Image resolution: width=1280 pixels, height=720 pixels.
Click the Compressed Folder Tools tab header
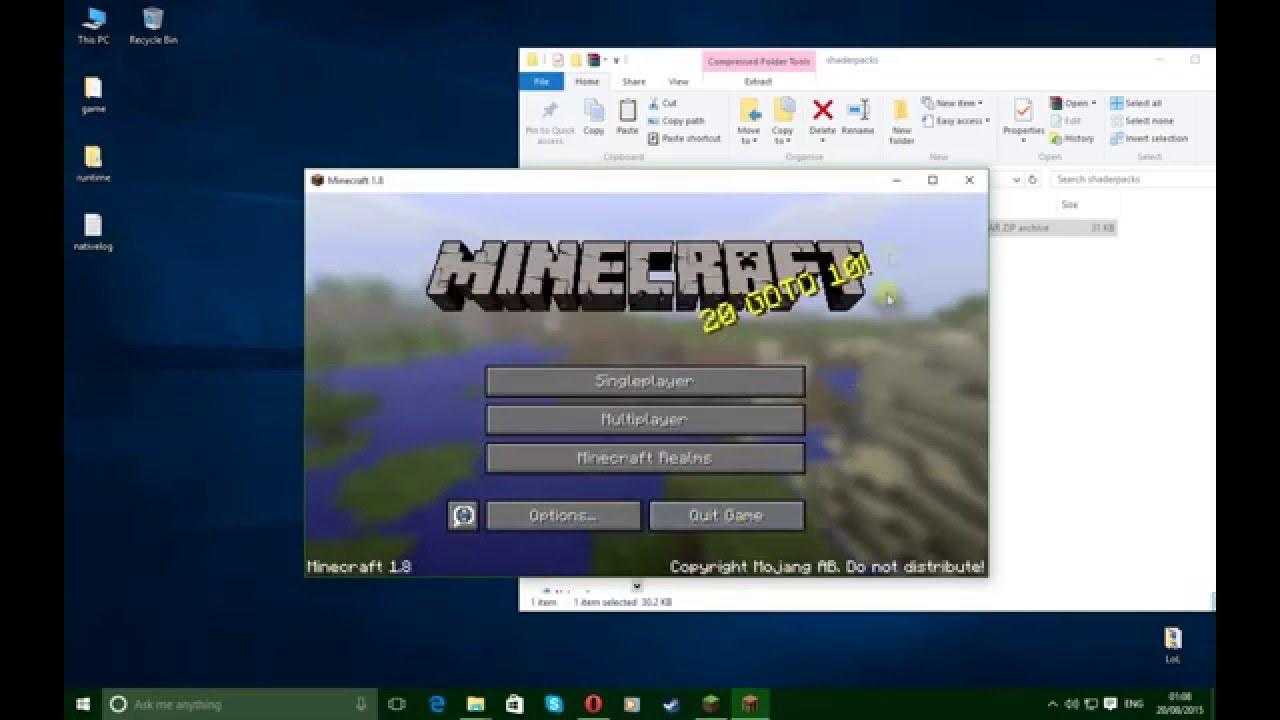click(x=759, y=61)
